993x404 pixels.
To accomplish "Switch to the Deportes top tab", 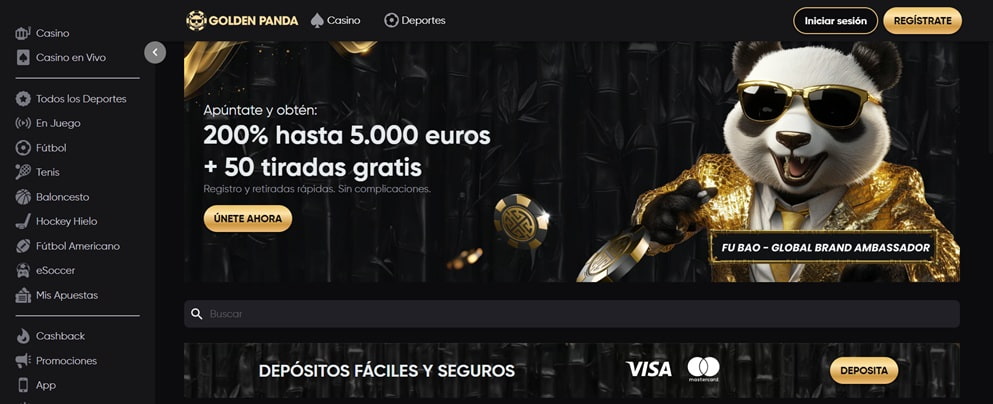I will pos(415,20).
